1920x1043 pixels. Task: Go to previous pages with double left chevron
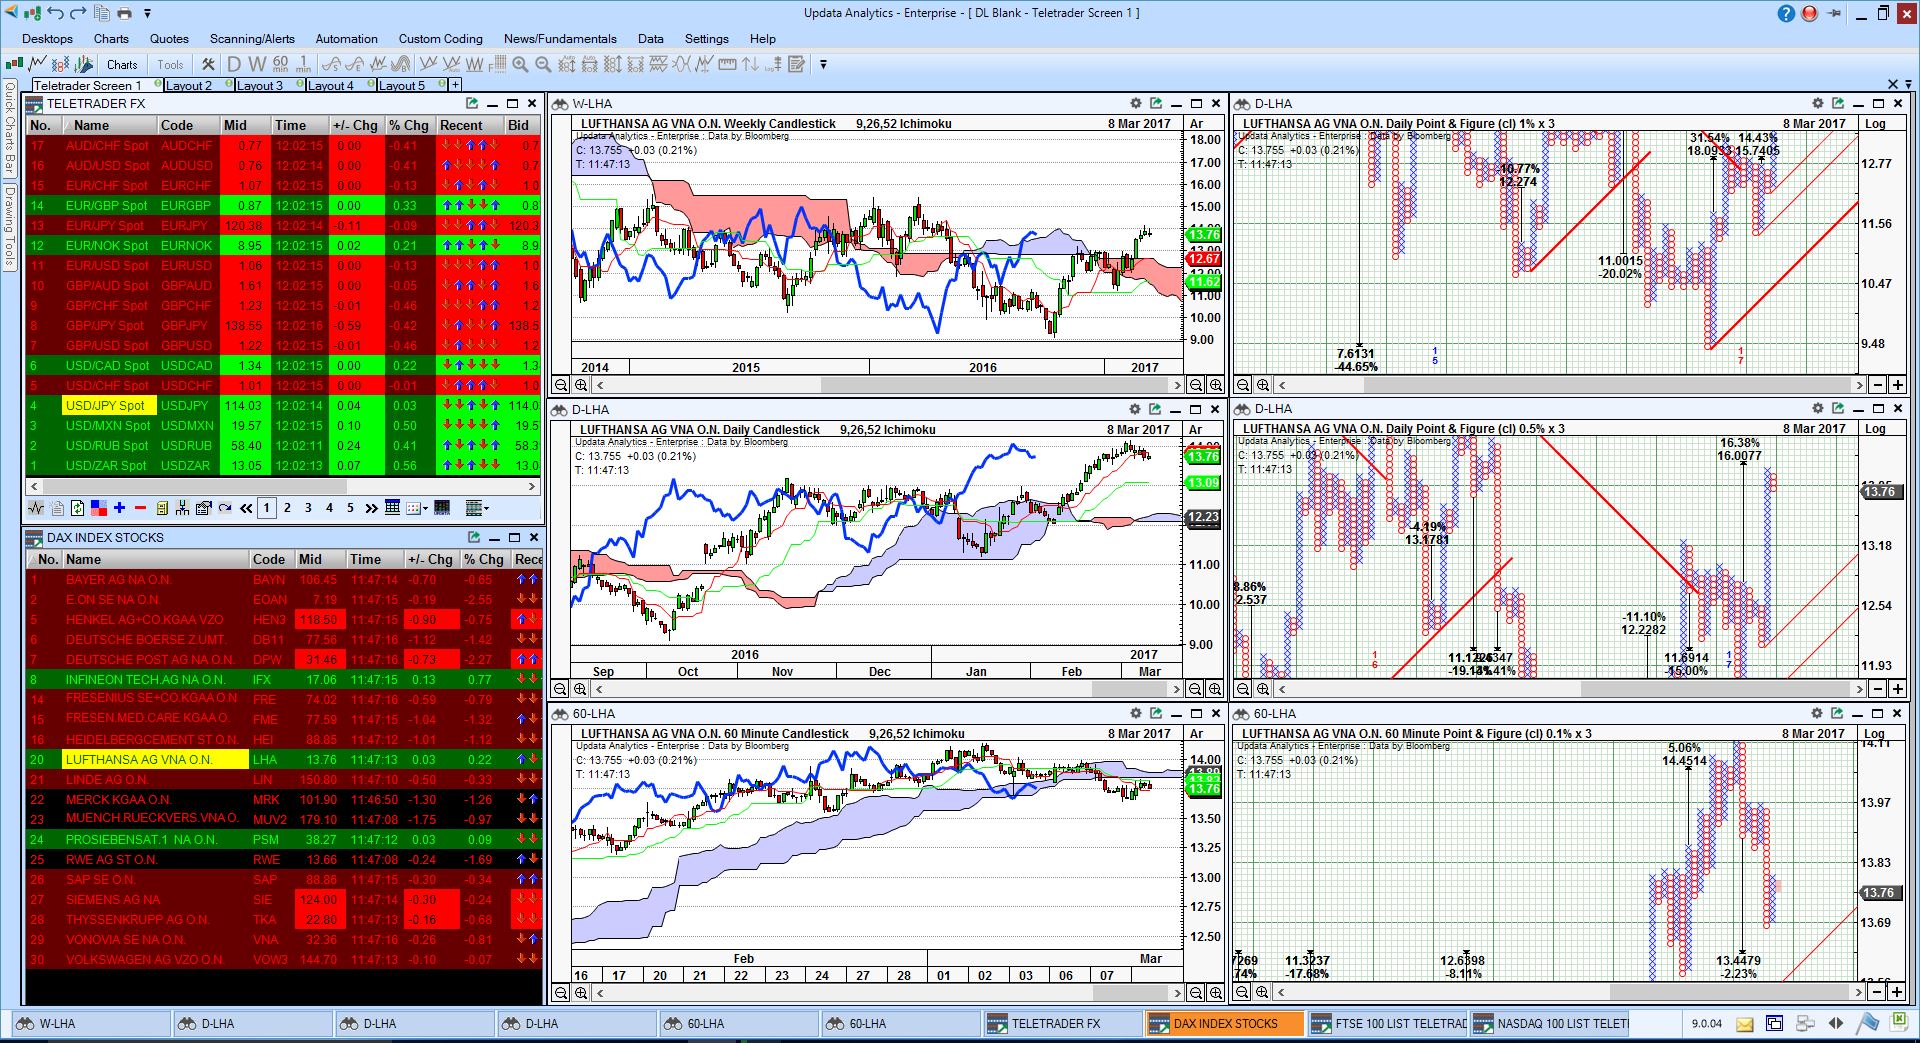pos(246,508)
